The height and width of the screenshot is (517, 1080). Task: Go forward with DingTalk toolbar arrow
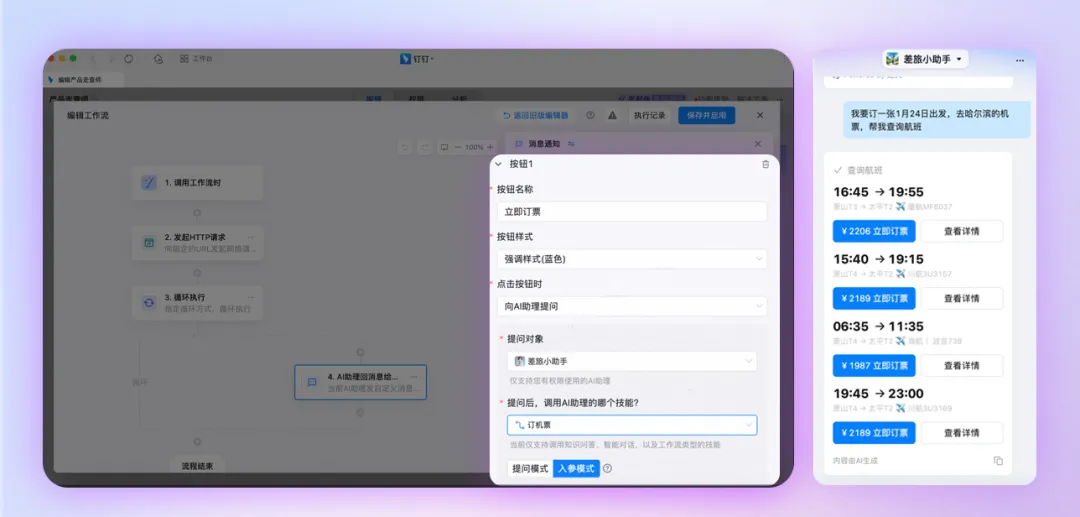click(x=111, y=59)
